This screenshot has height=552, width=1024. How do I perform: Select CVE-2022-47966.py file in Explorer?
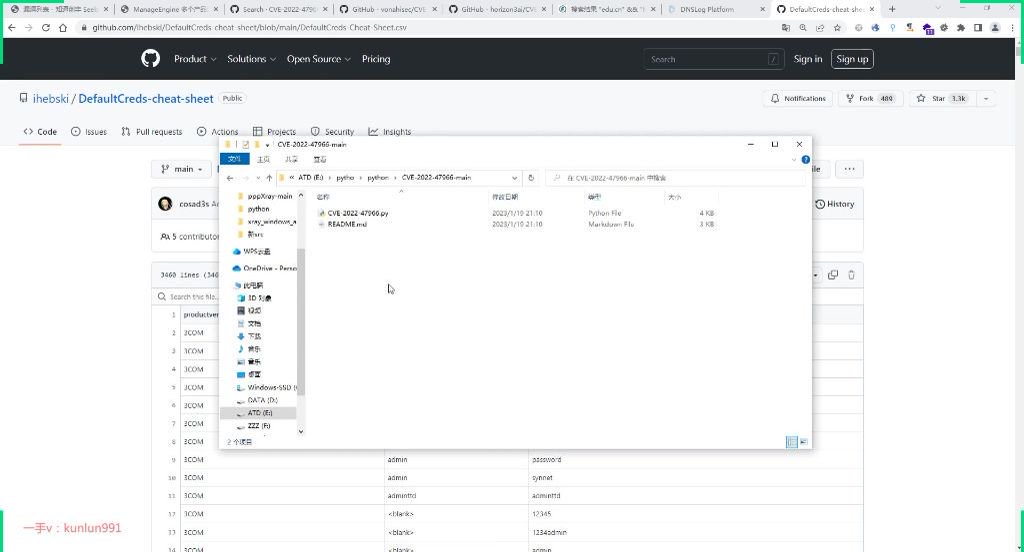[x=358, y=213]
